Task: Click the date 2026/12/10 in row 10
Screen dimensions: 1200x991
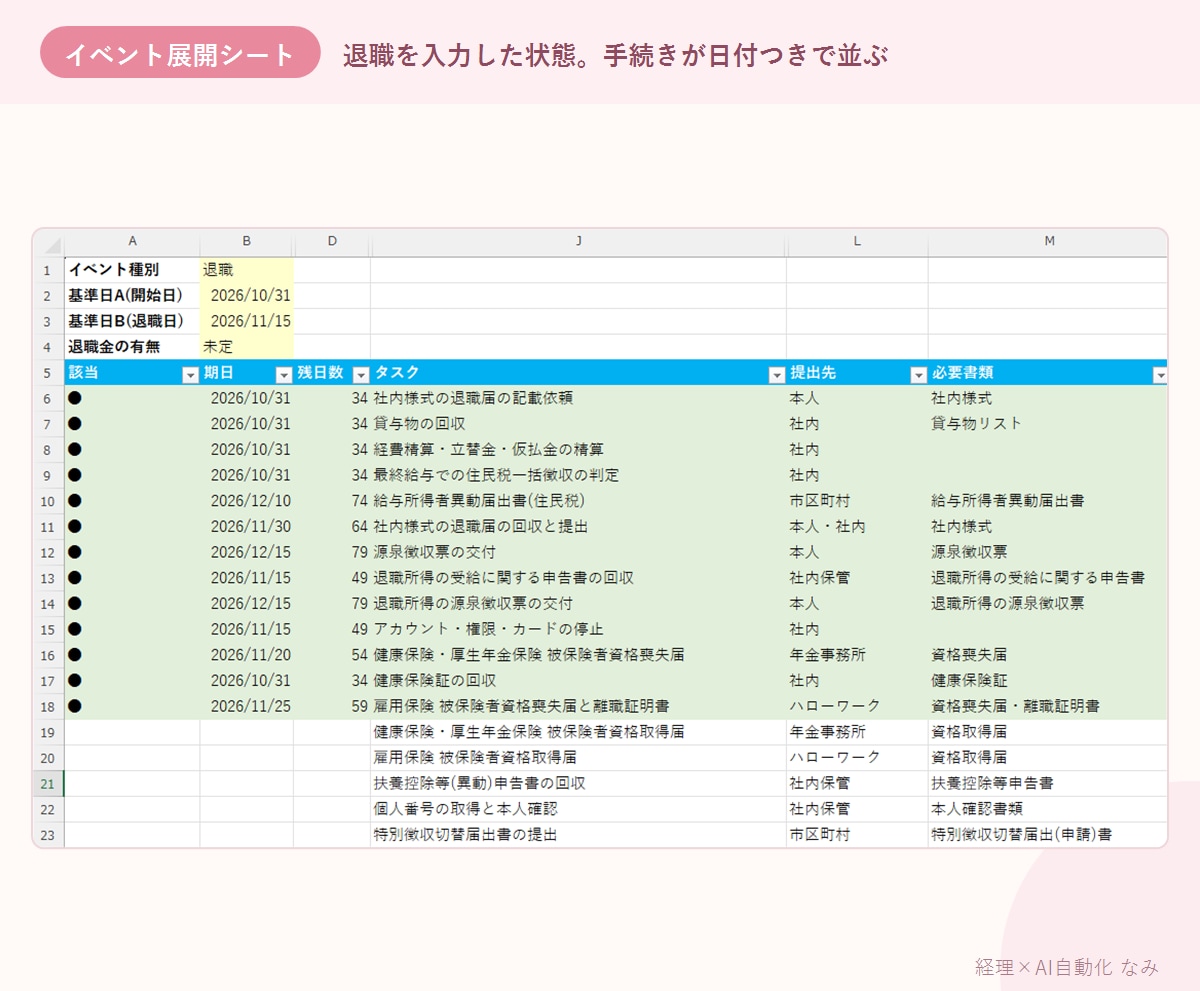Action: pyautogui.click(x=250, y=501)
